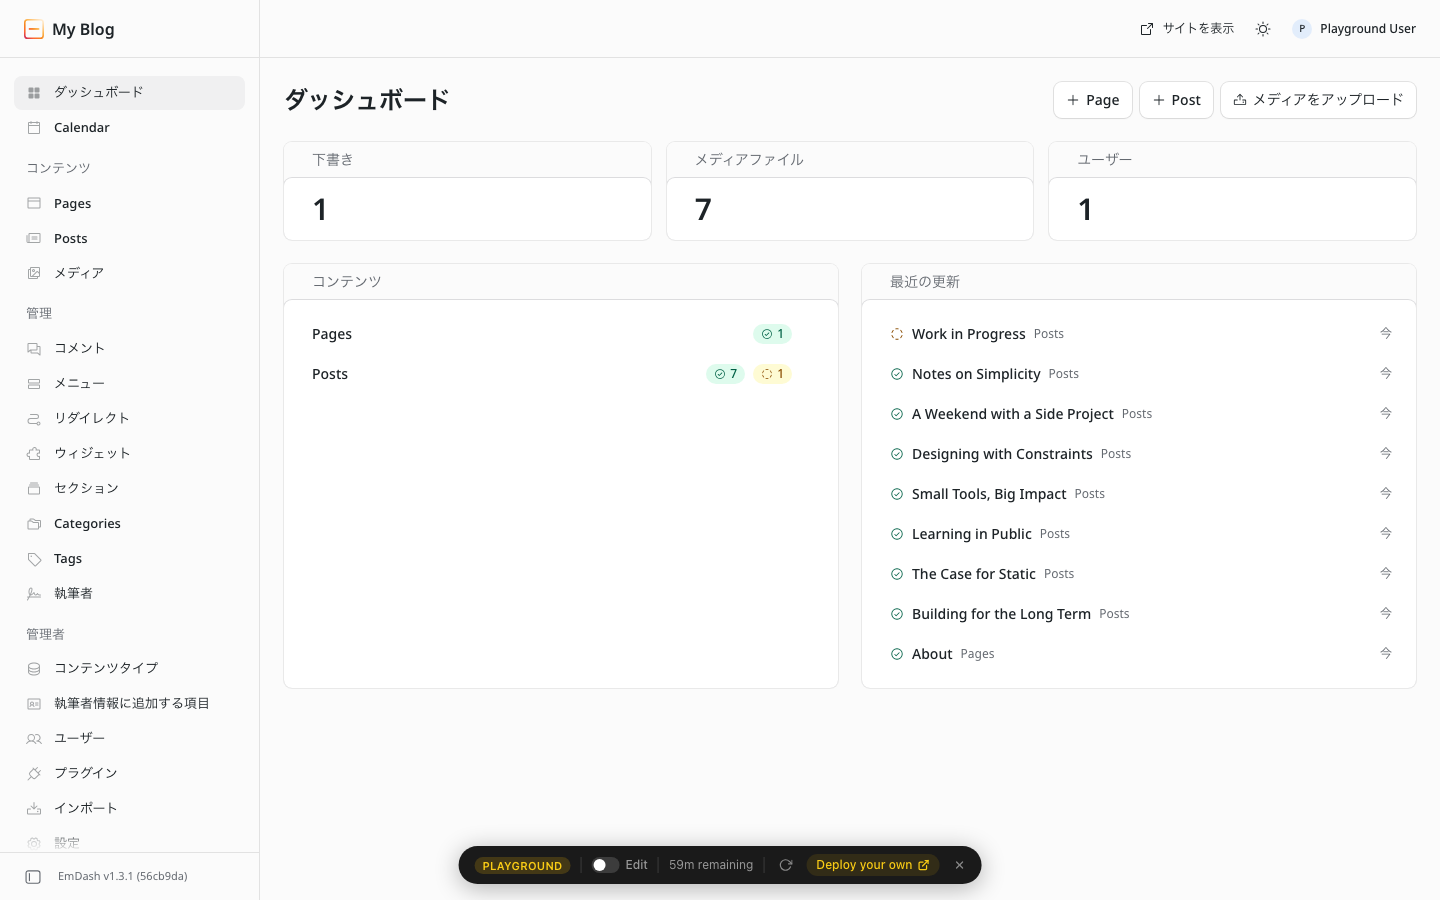Click the 下書き count card
Image resolution: width=1440 pixels, height=900 pixels.
468,191
